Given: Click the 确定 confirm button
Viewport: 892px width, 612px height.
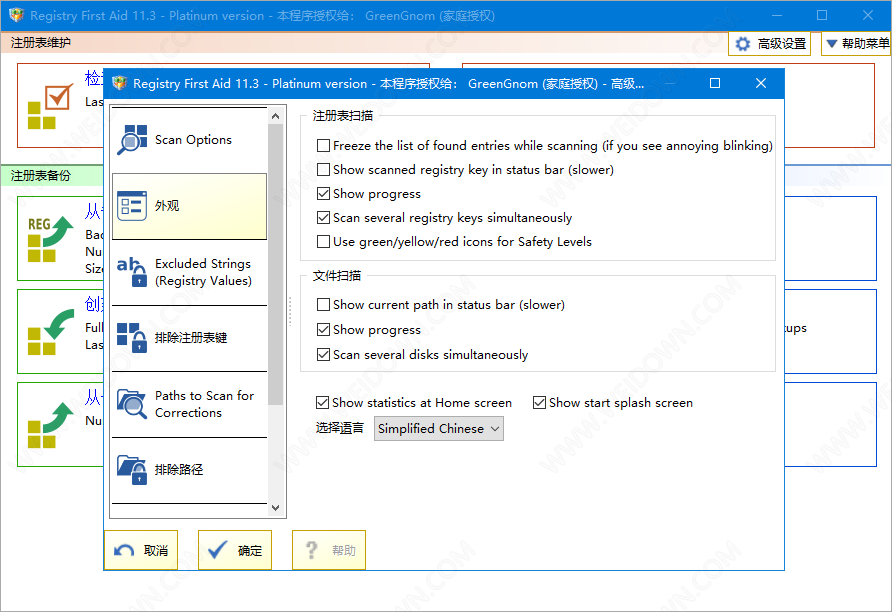Looking at the screenshot, I should tap(235, 550).
